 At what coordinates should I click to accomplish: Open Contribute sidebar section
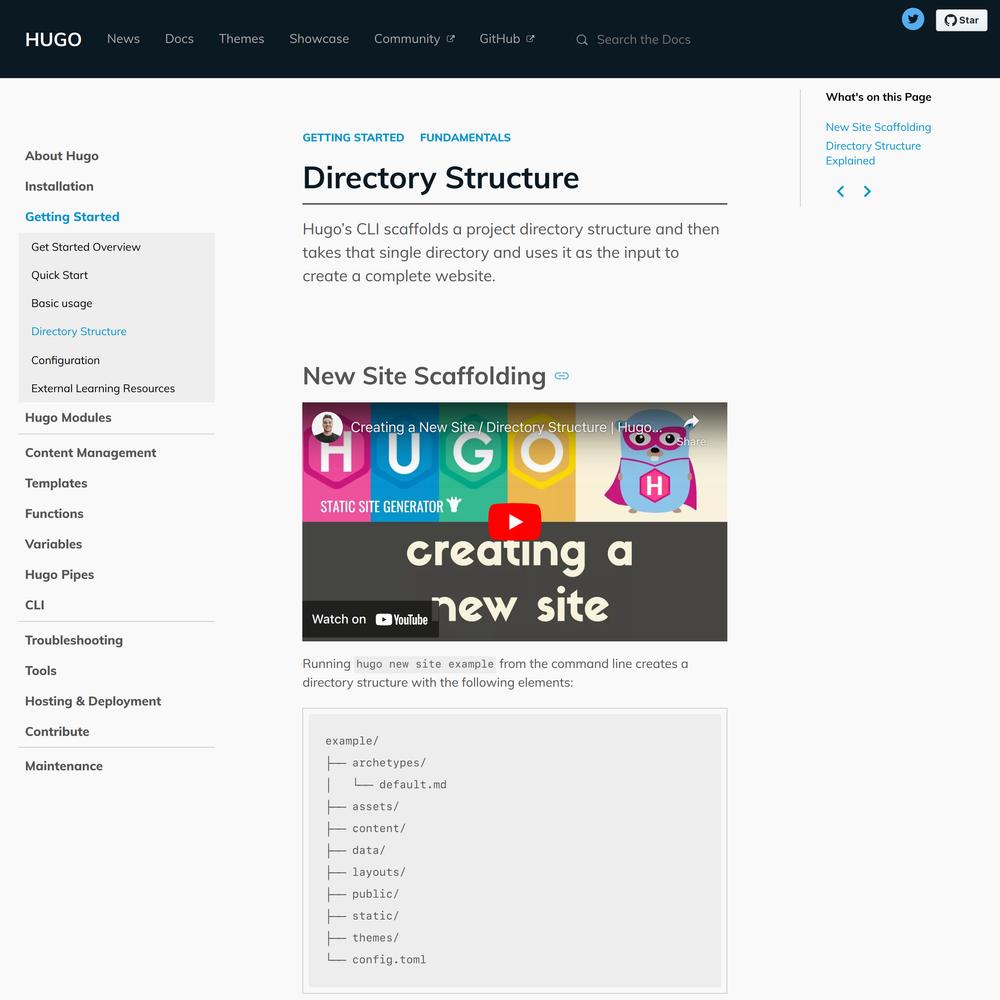pos(57,732)
